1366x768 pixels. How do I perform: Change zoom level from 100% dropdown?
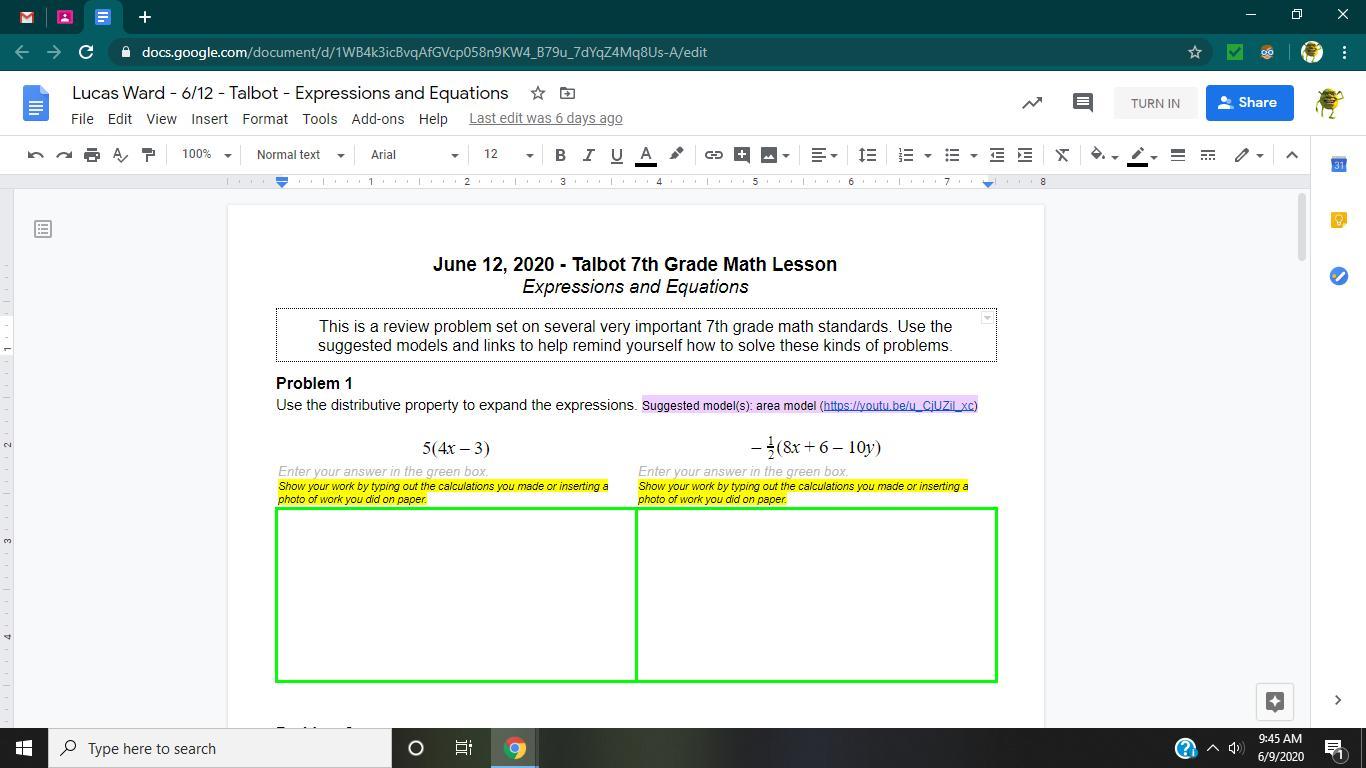205,155
